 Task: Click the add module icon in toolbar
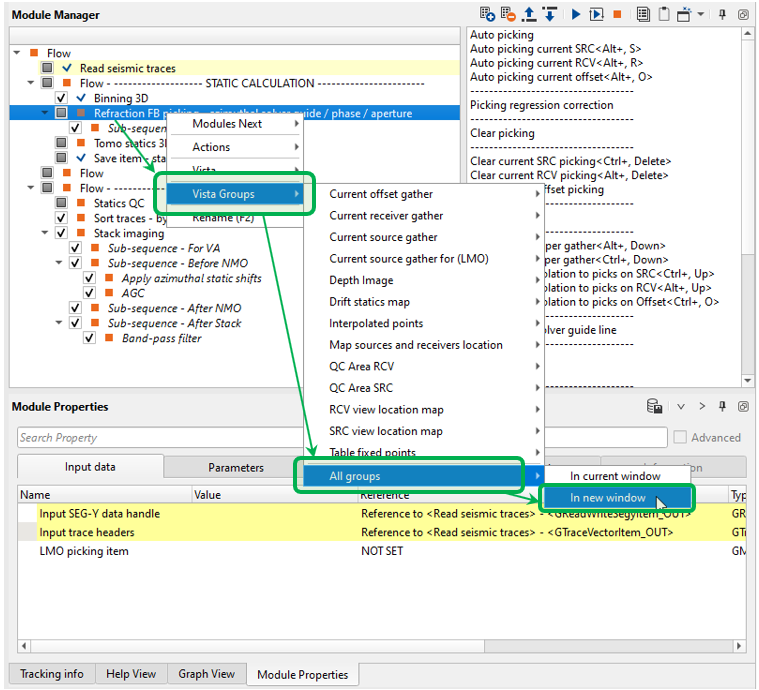point(487,14)
